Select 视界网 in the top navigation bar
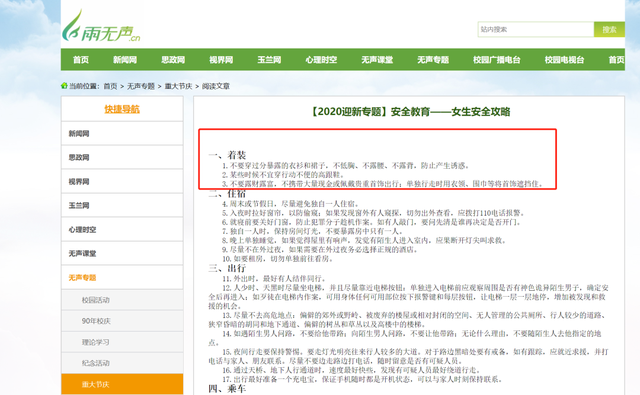Image resolution: width=640 pixels, height=395 pixels. coord(221,60)
